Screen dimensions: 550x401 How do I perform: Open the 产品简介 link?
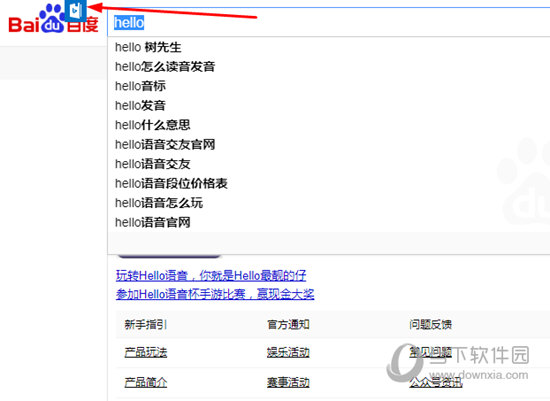[146, 382]
